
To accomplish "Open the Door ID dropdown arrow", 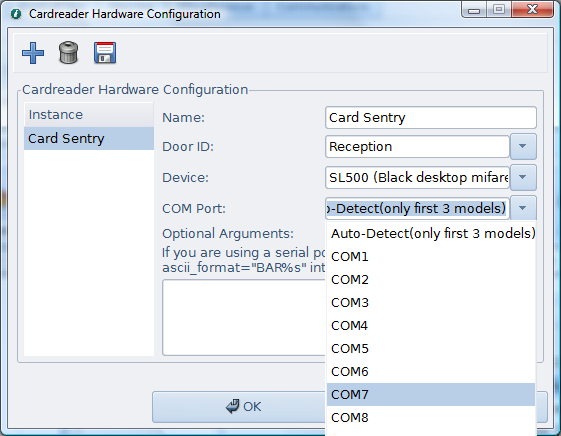I will (x=523, y=146).
